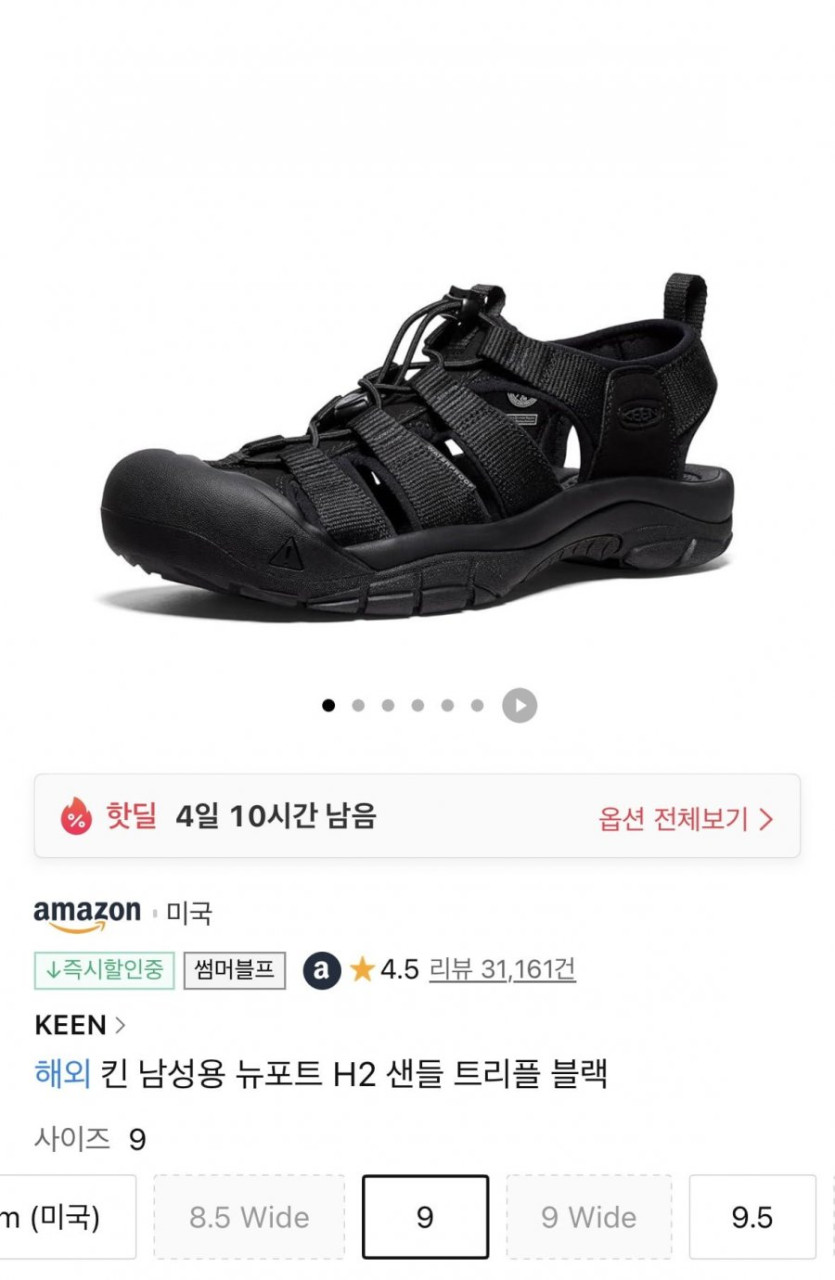Tap the orange star rating icon
The width and height of the screenshot is (835, 1280).
click(362, 969)
